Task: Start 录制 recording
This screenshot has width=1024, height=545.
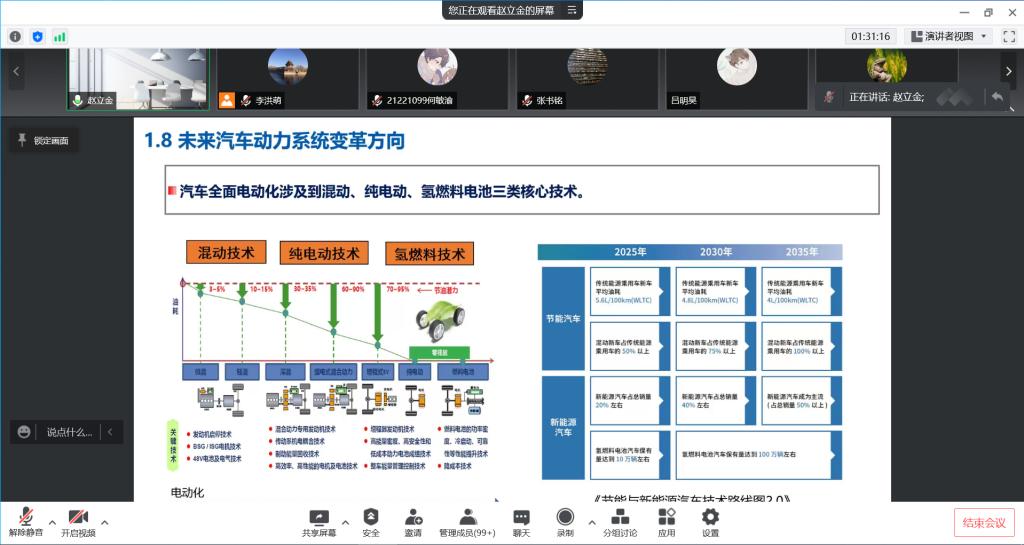Action: [566, 523]
